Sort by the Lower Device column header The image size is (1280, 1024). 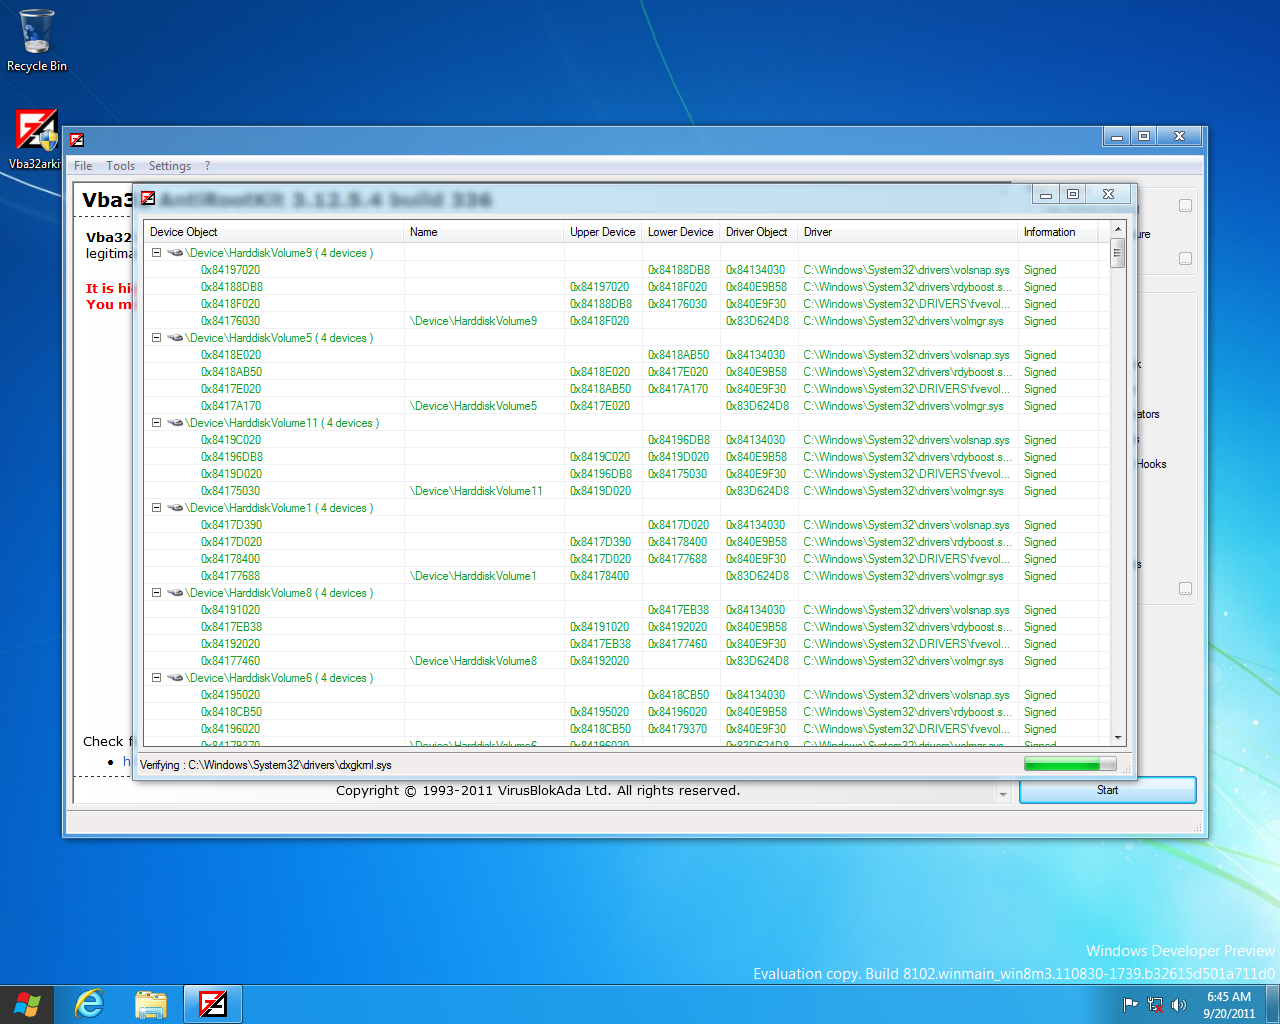point(681,232)
